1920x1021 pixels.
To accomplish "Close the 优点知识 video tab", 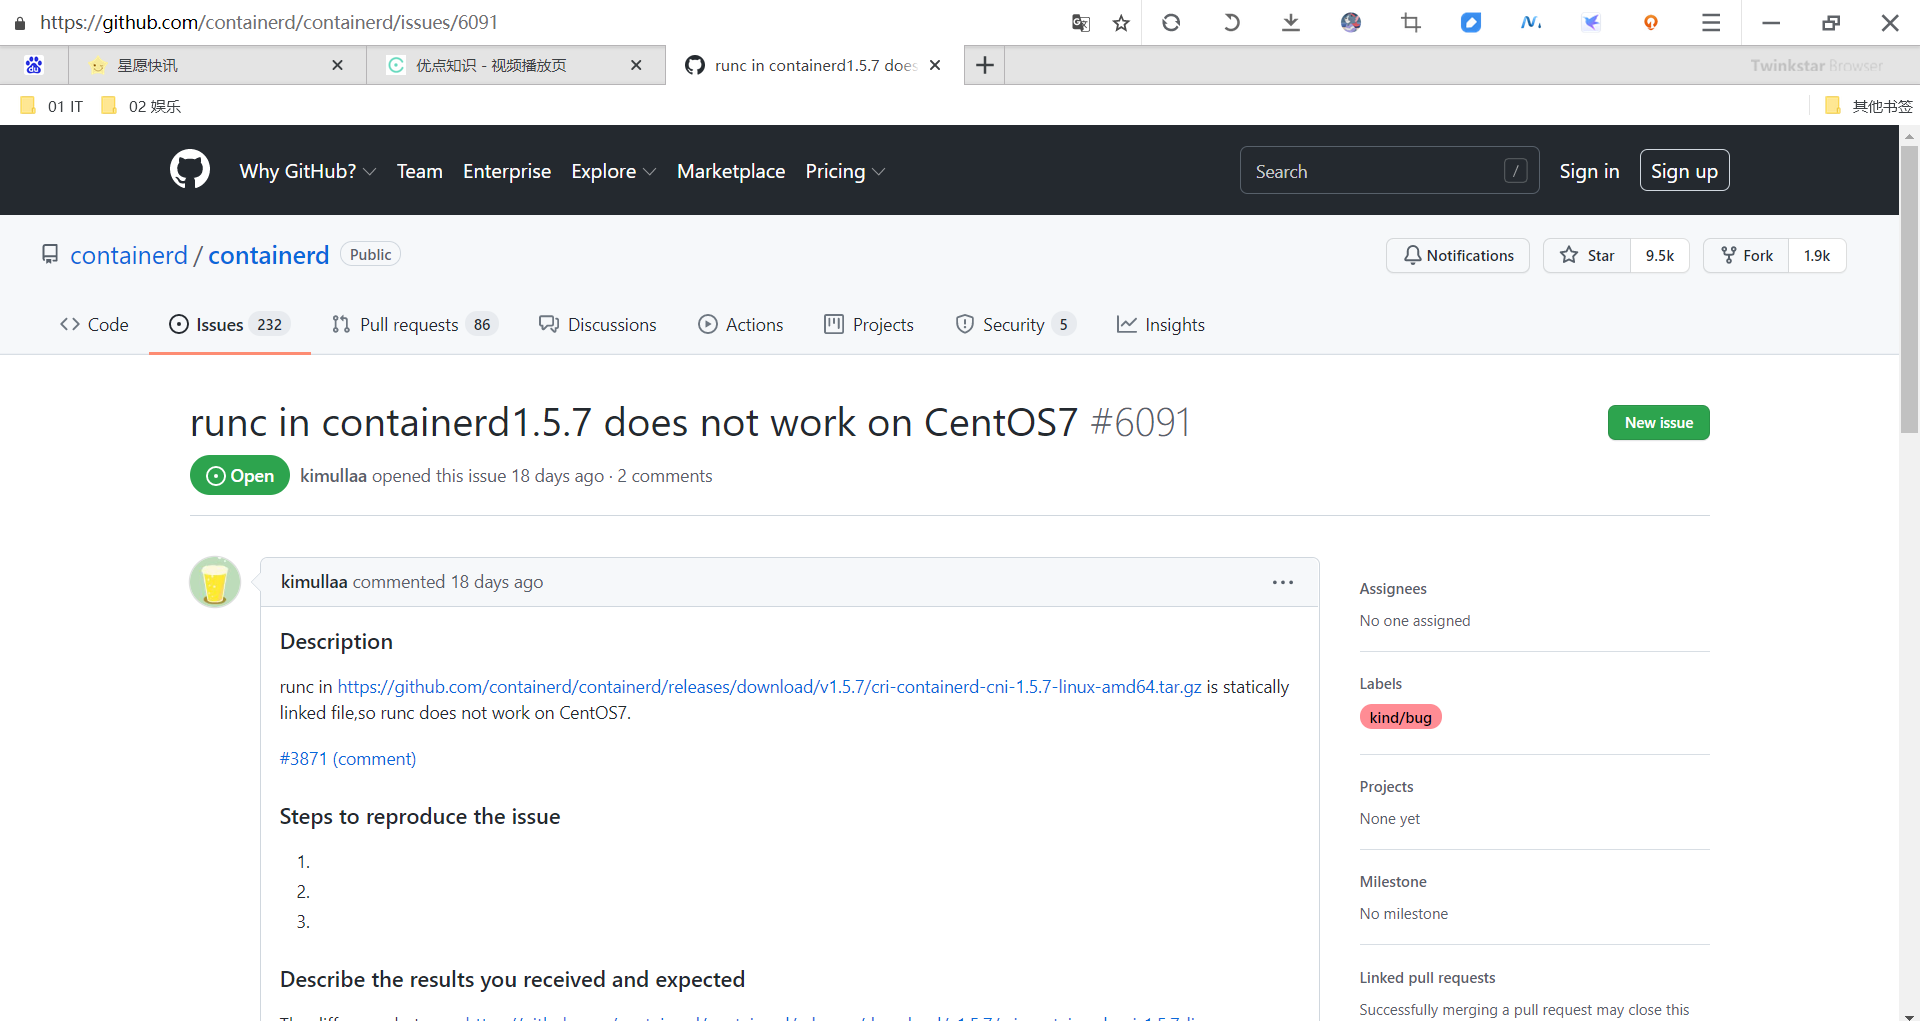I will [636, 65].
